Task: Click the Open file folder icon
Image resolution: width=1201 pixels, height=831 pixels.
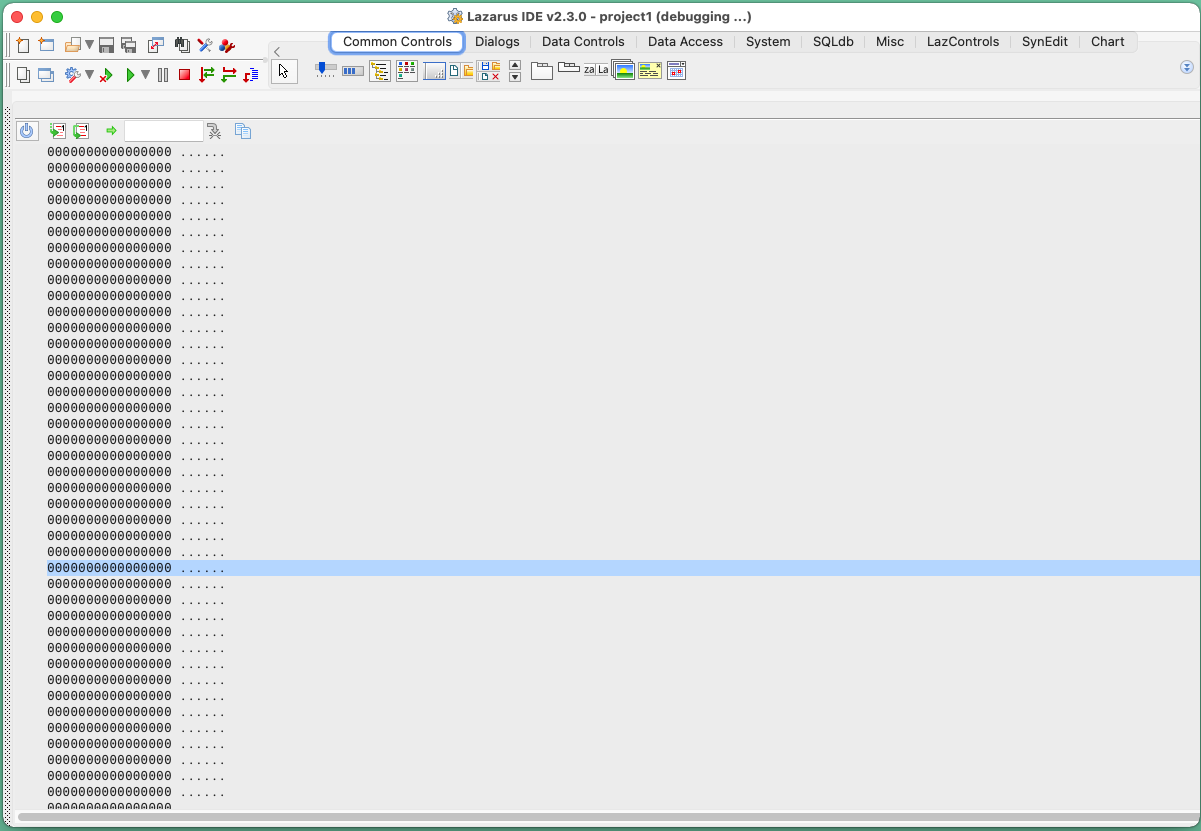Action: (x=72, y=45)
